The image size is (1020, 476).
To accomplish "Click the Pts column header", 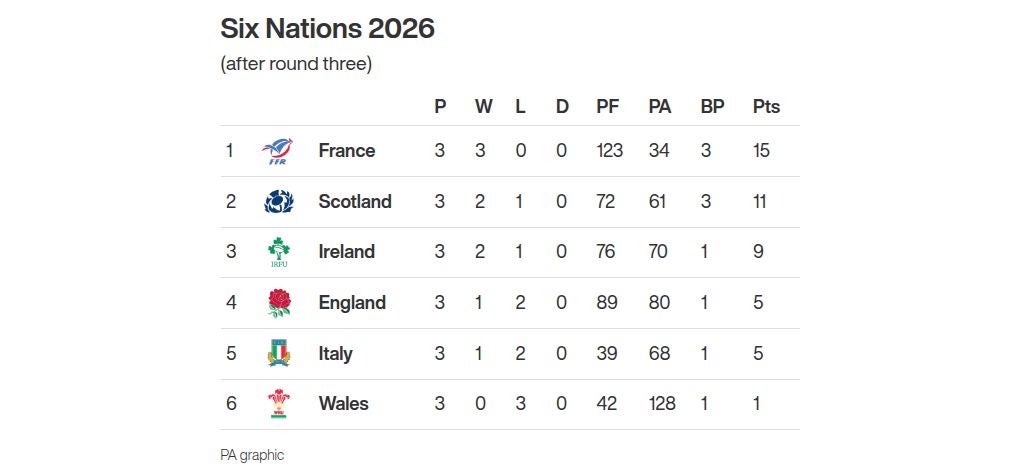I will (766, 106).
